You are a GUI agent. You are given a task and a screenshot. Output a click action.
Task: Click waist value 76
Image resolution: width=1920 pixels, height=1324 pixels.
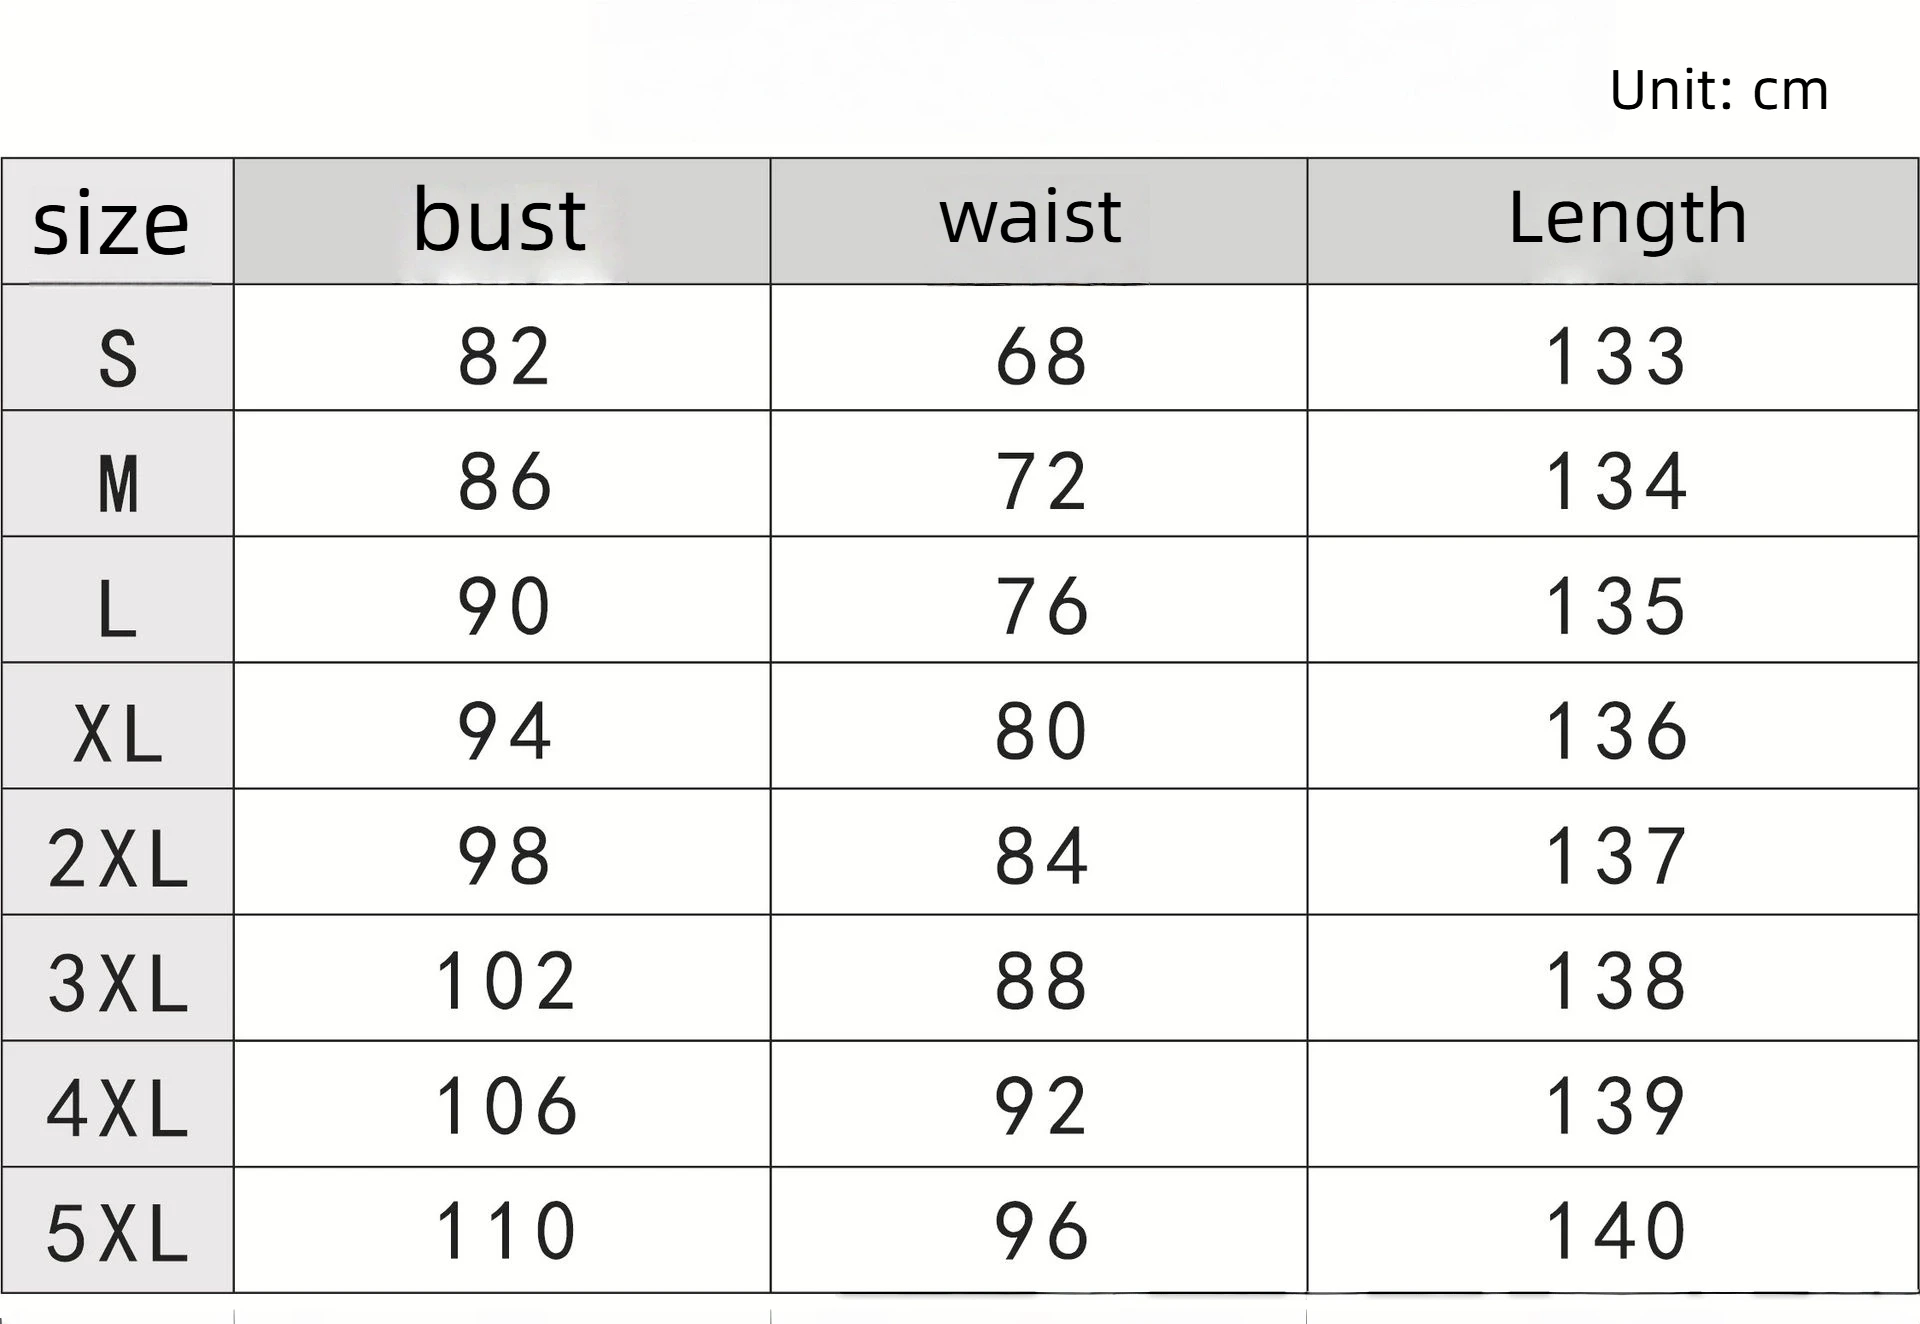pos(1041,606)
